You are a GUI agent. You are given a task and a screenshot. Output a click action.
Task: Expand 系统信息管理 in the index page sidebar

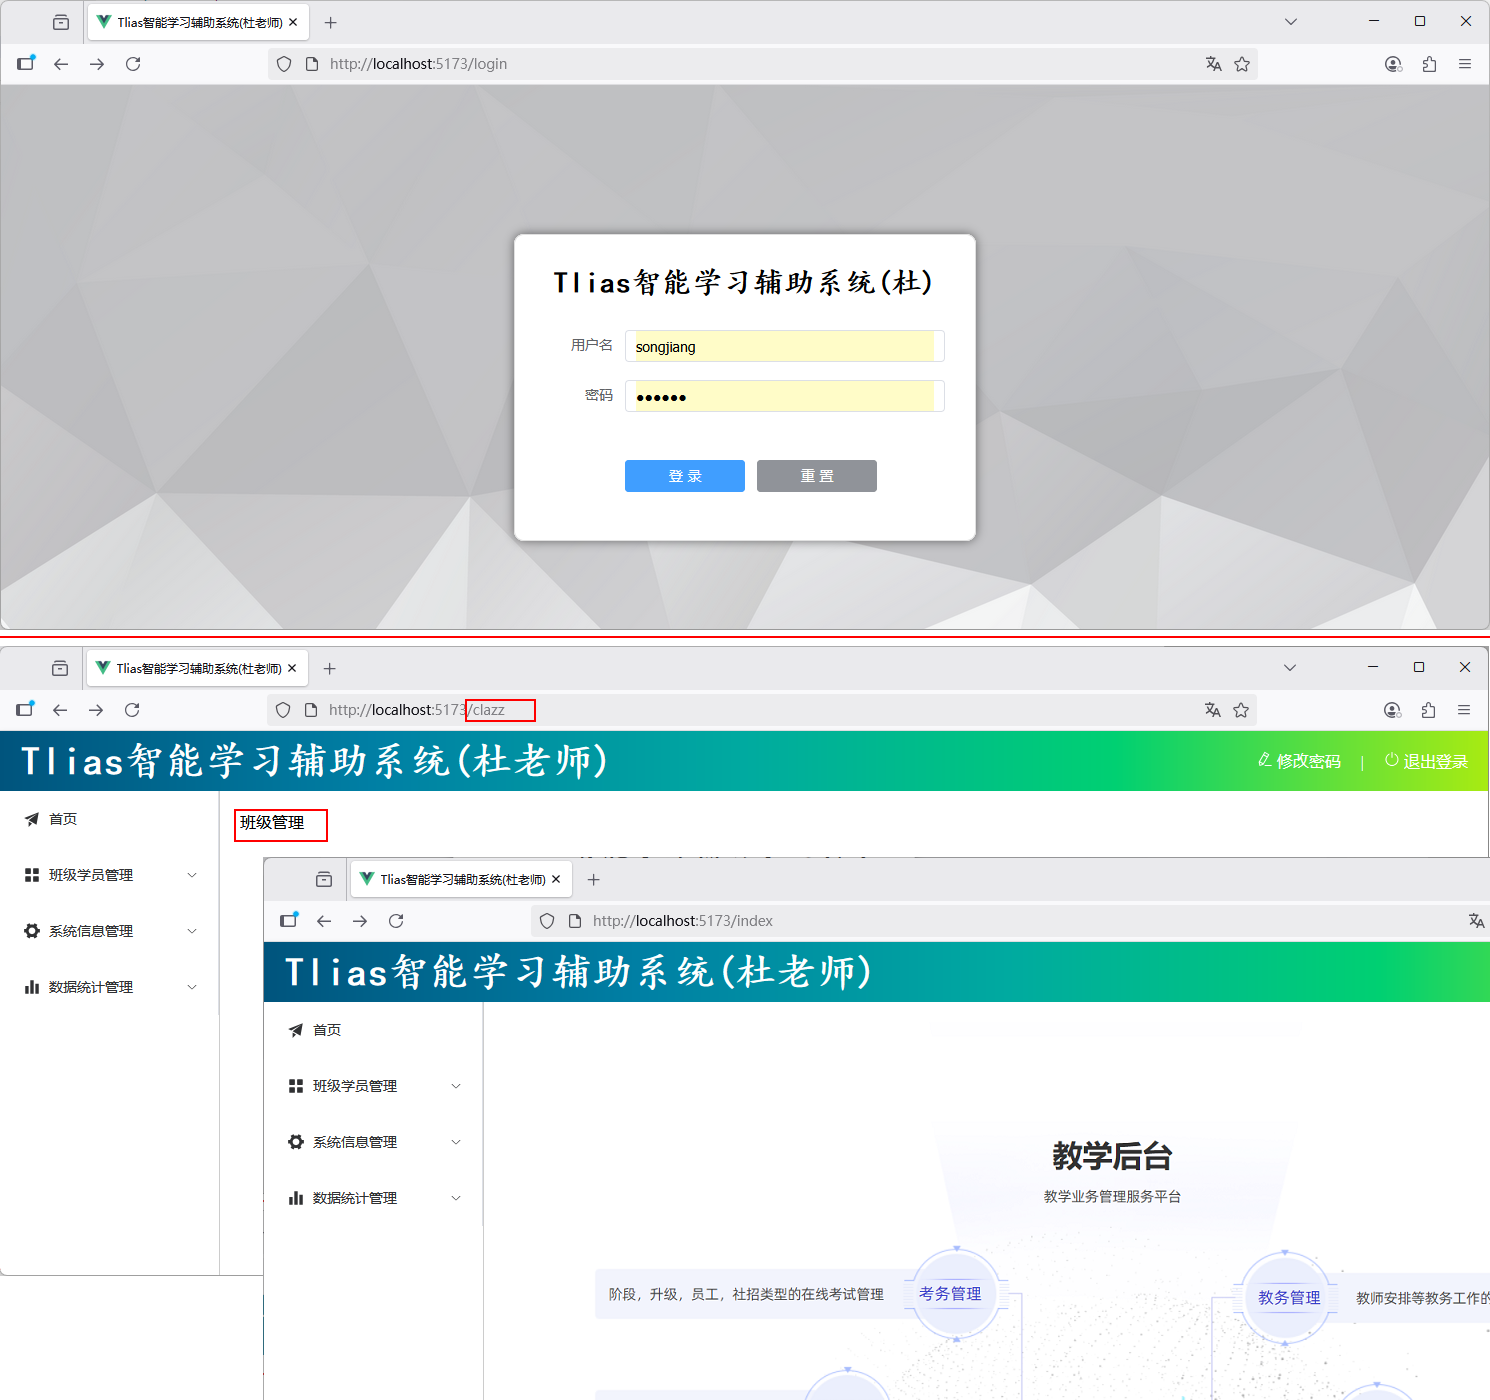click(x=374, y=1142)
